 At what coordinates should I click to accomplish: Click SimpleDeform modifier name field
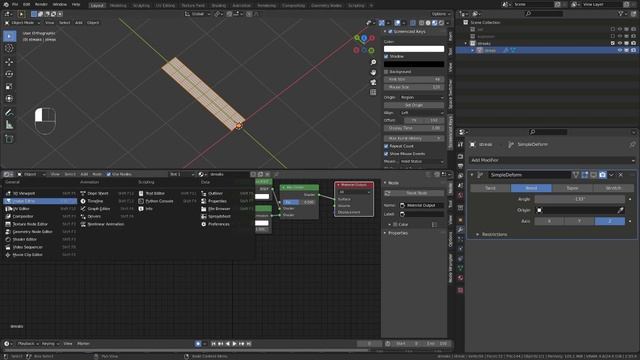pyautogui.click(x=530, y=175)
